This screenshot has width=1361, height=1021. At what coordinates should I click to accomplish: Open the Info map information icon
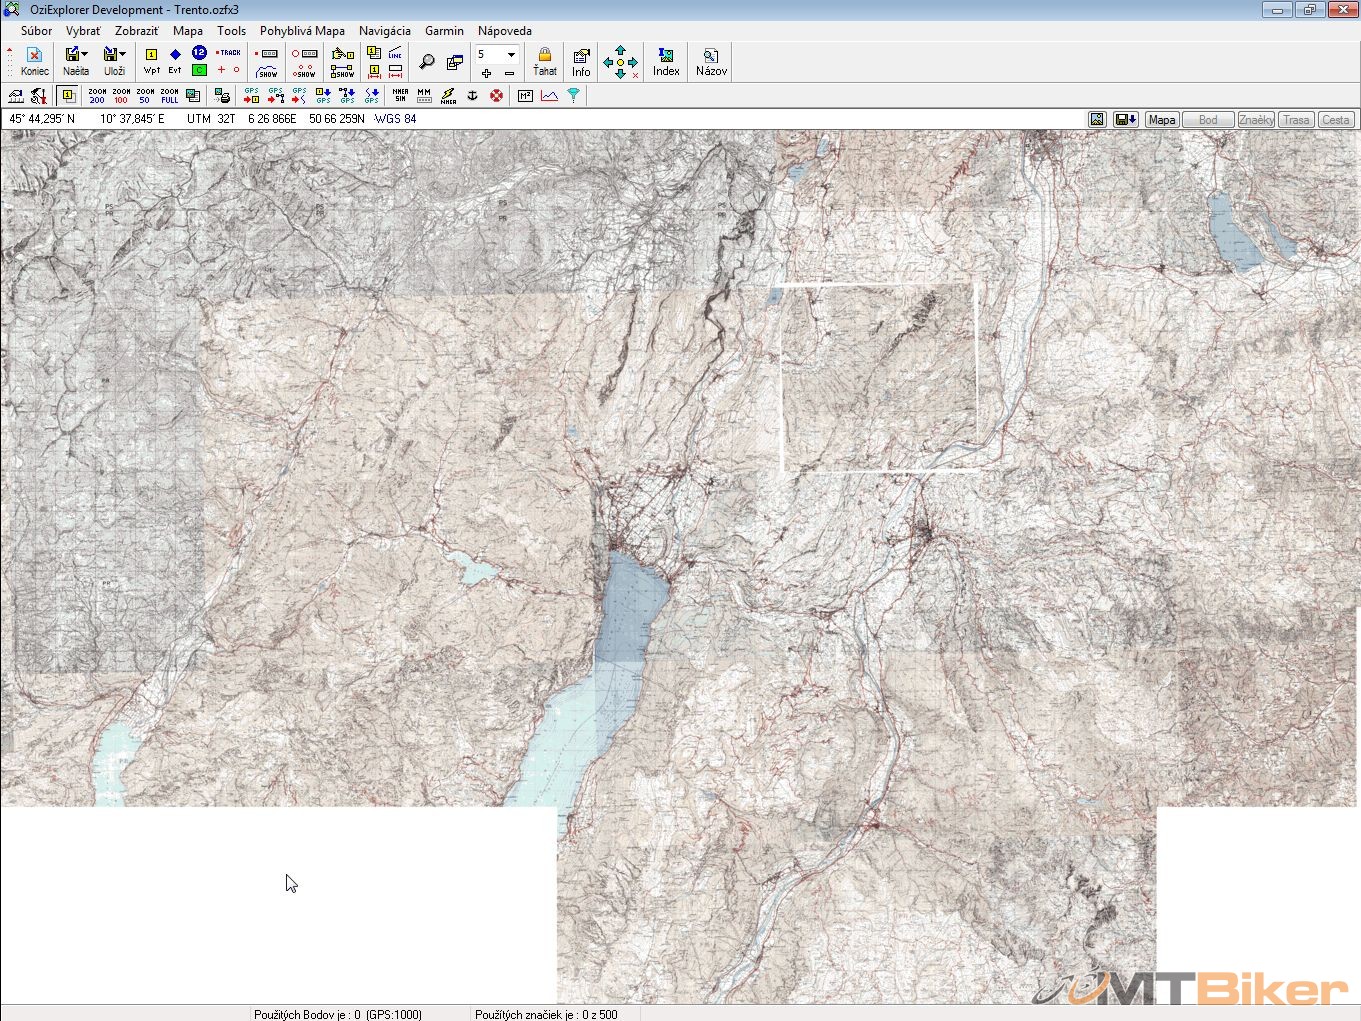(x=581, y=61)
